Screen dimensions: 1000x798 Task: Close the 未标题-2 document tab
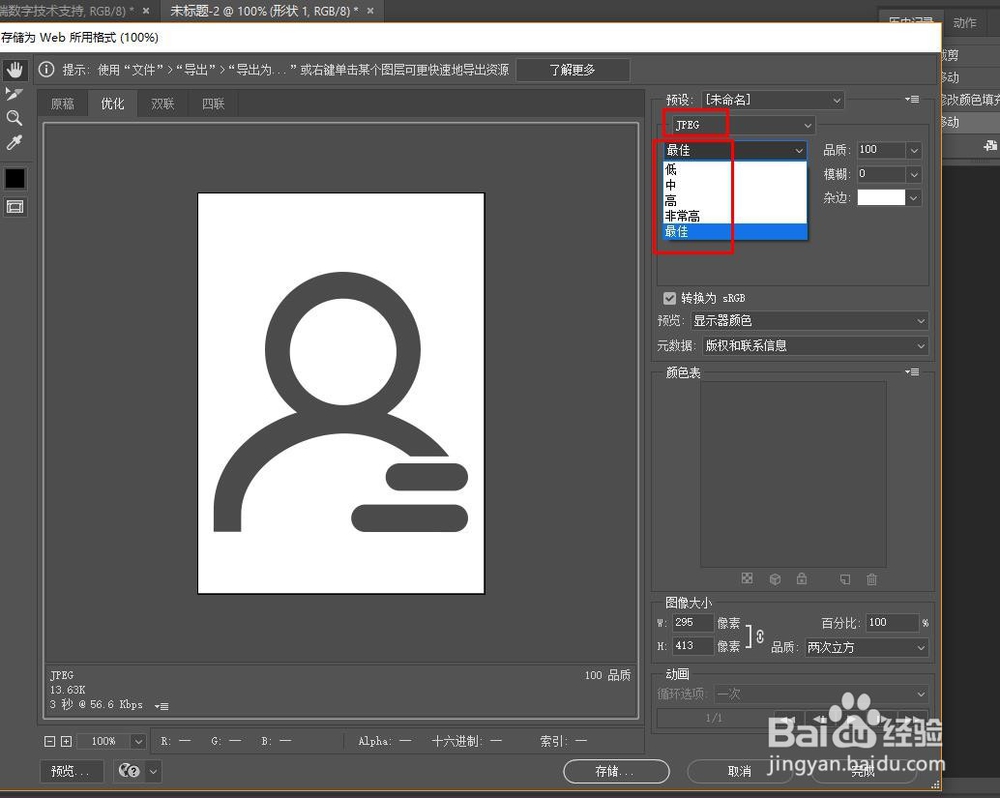pyautogui.click(x=371, y=11)
